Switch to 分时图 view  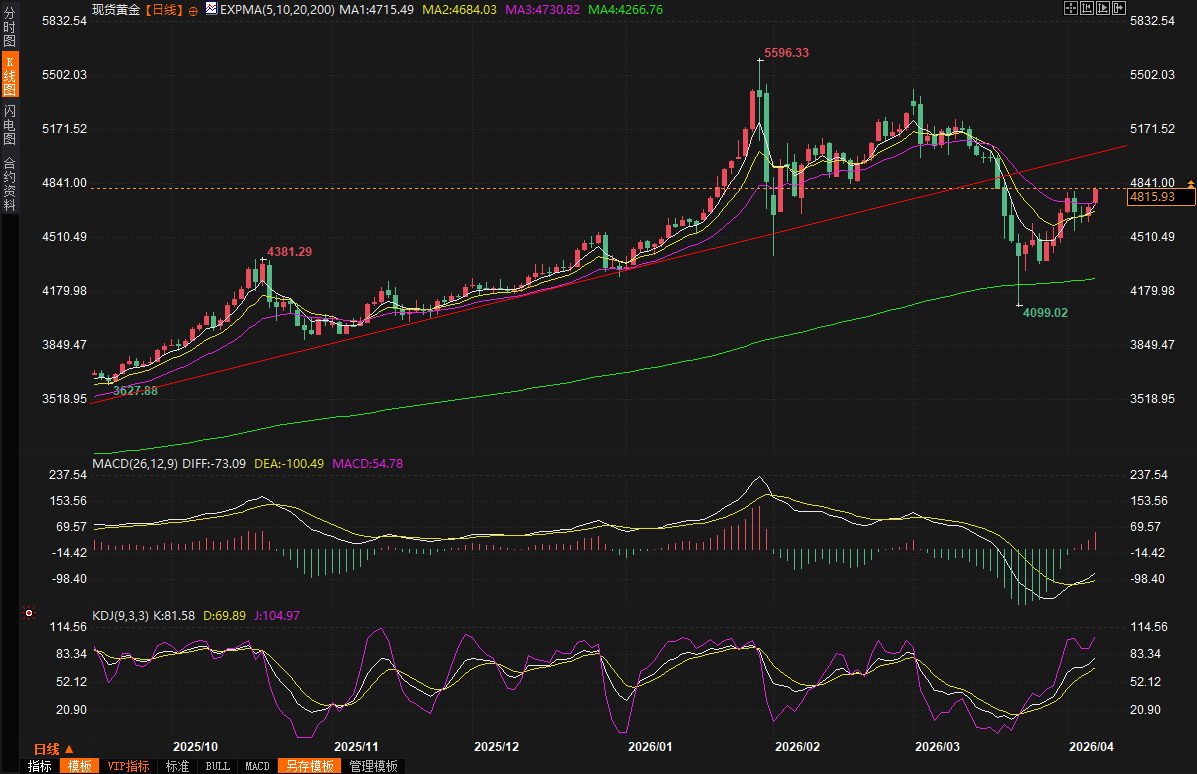(9, 28)
